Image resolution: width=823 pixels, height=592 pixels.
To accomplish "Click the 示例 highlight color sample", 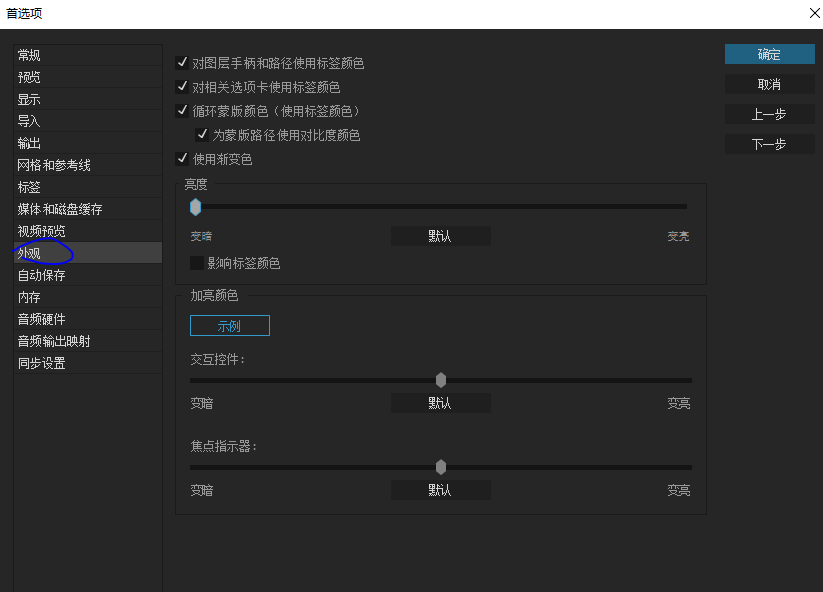I will point(230,326).
